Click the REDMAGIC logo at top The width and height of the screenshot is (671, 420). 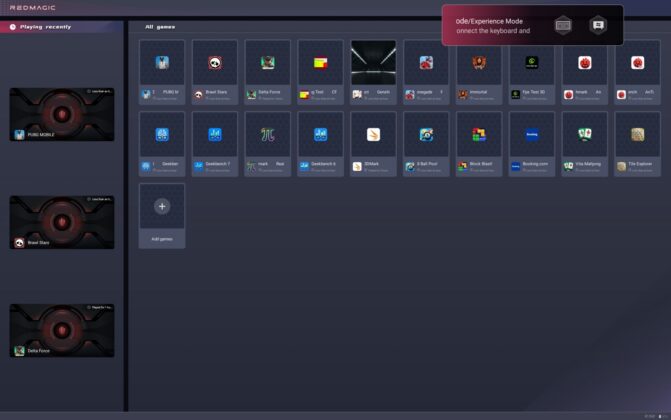coord(33,8)
